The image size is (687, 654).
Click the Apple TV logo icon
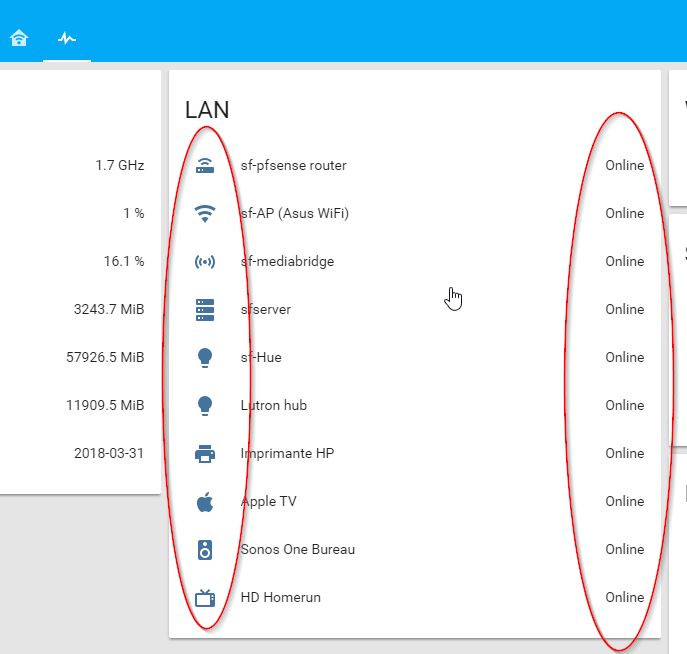coord(205,501)
